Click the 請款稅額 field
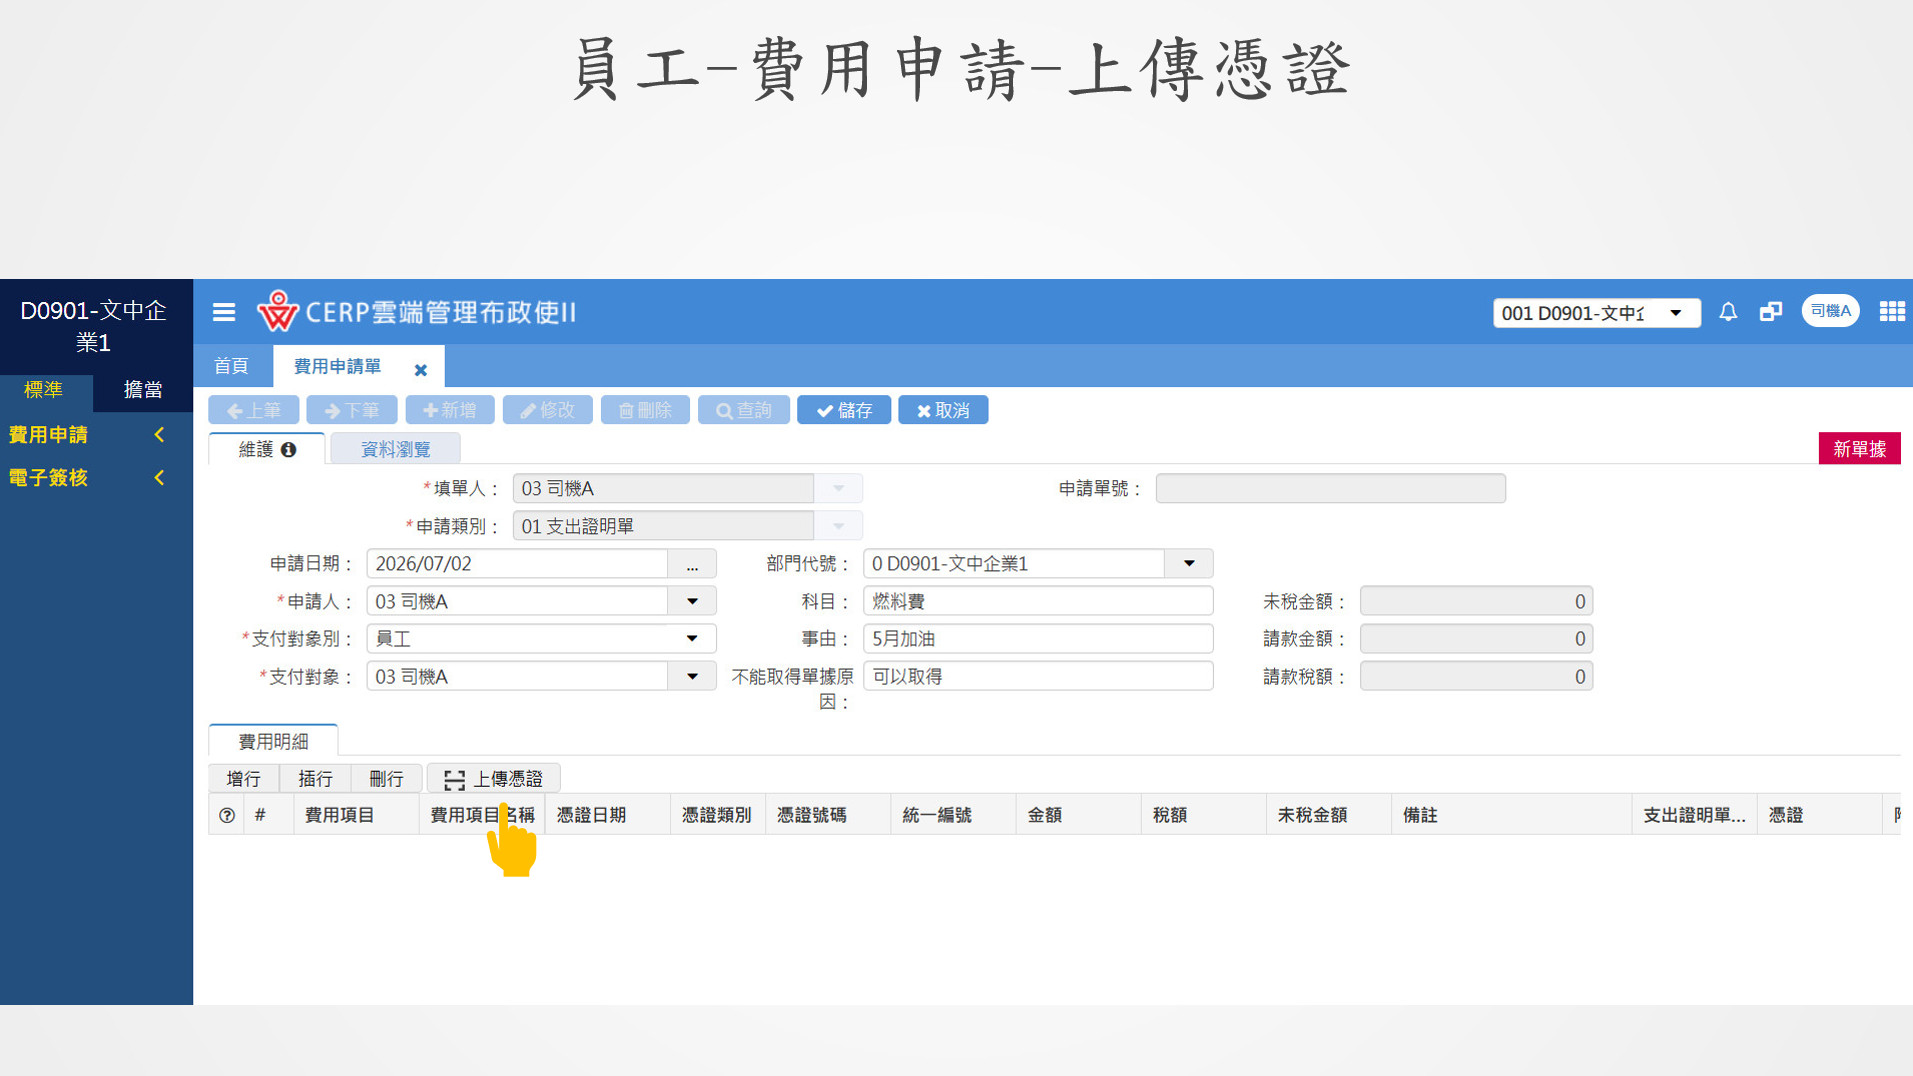Image resolution: width=1913 pixels, height=1076 pixels. (1476, 677)
